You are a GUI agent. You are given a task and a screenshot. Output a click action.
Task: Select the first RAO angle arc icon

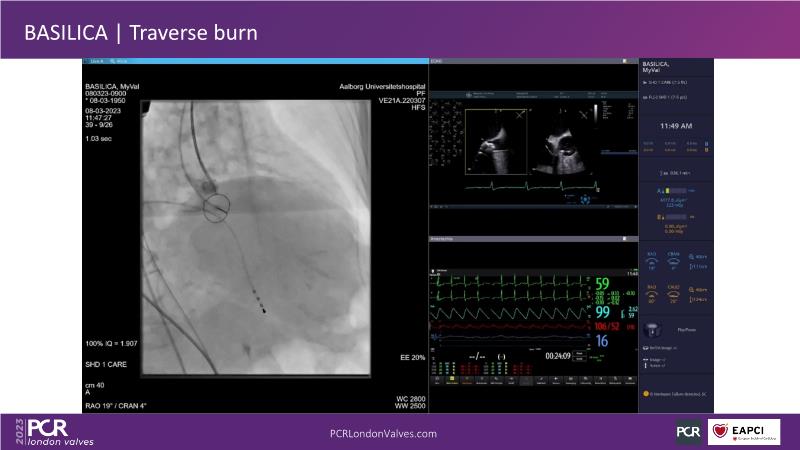click(x=652, y=261)
